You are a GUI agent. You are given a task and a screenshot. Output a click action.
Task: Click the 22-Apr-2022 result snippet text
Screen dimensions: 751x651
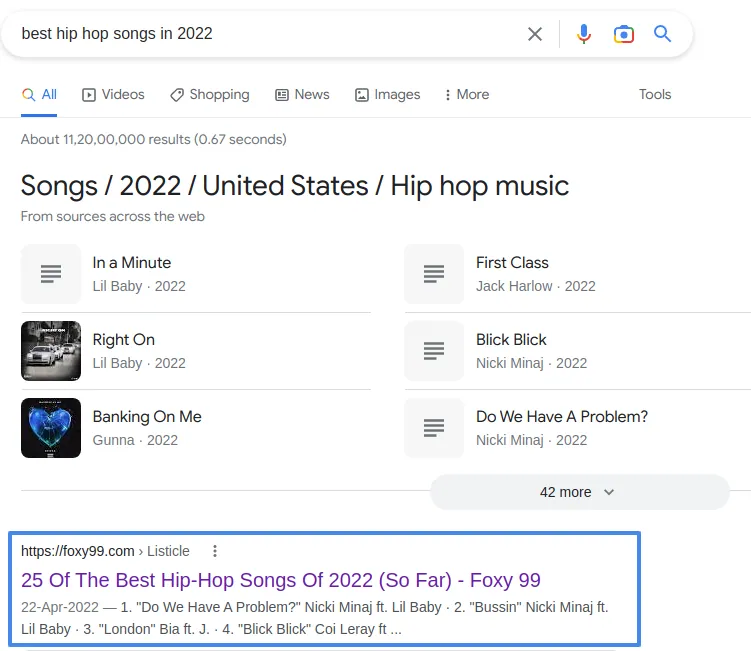[315, 618]
